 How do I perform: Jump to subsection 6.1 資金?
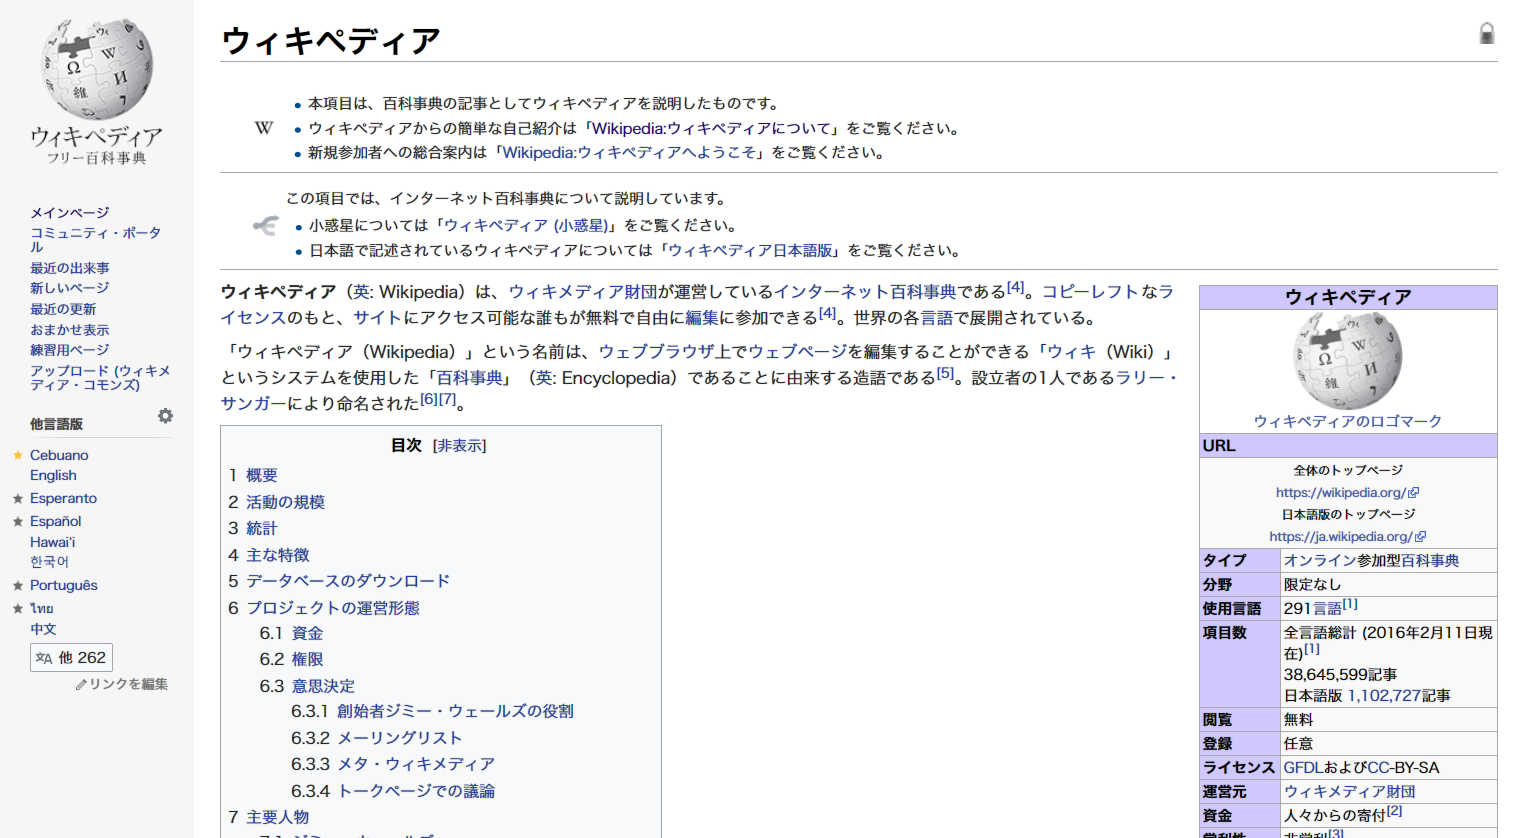[307, 633]
